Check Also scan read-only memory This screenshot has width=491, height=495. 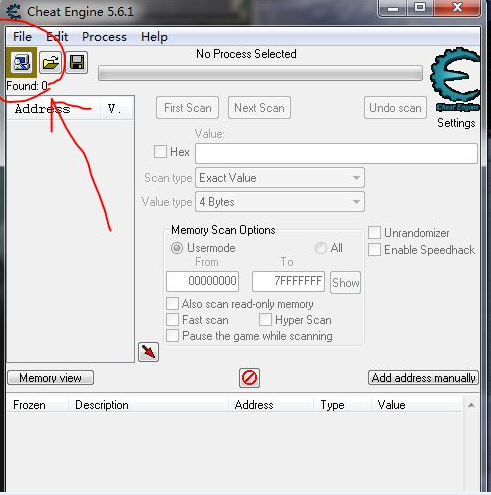(172, 304)
